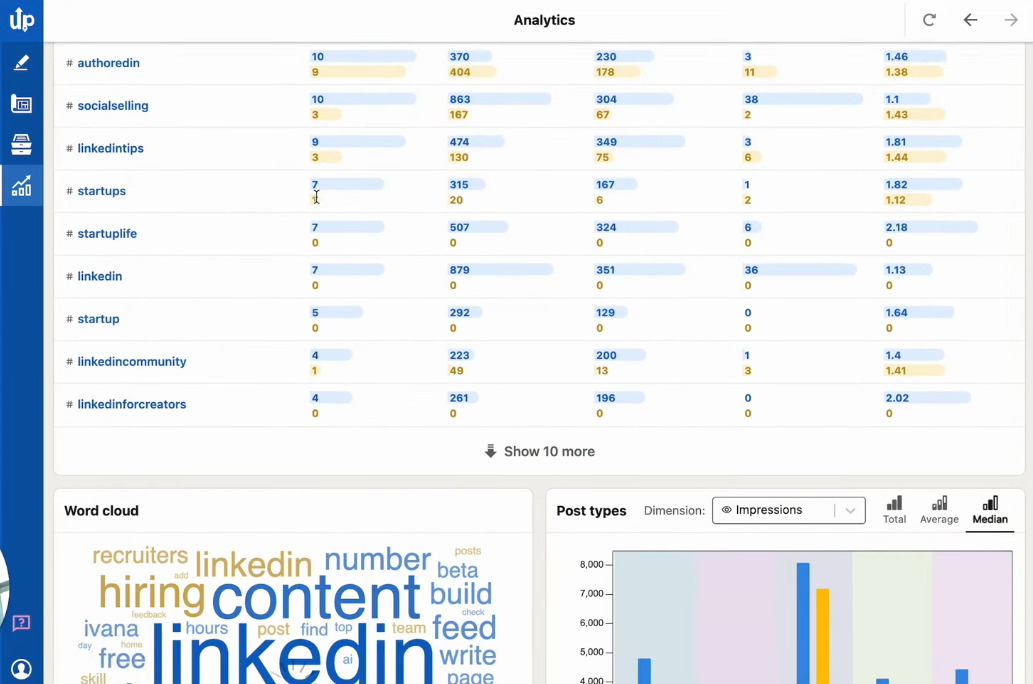
Task: Open the compose pen icon in the sidebar
Action: pyautogui.click(x=21, y=63)
